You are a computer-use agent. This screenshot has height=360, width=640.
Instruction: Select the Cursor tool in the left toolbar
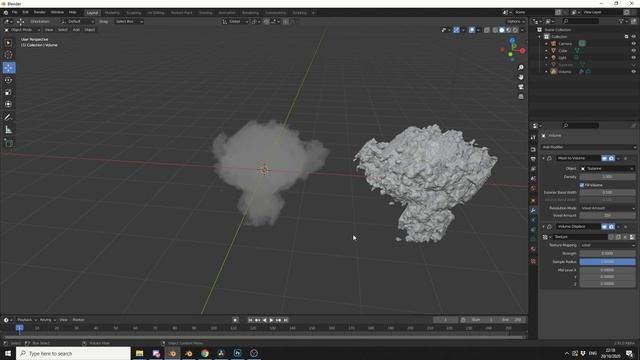pos(8,55)
